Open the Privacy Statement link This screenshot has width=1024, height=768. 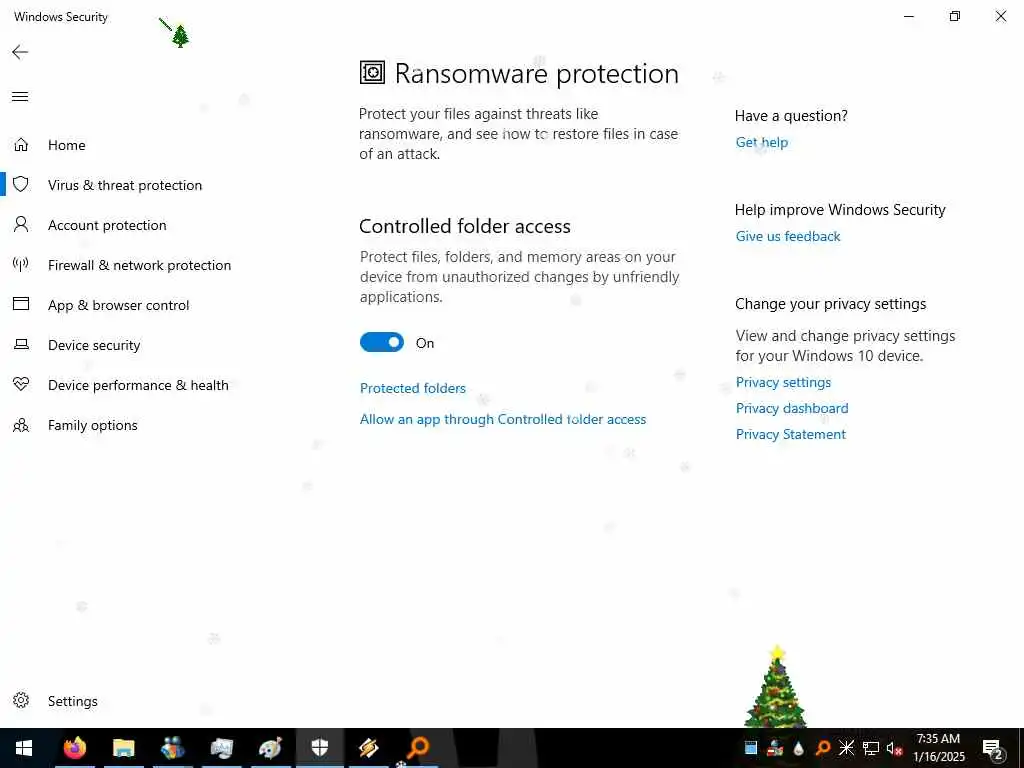(x=790, y=434)
